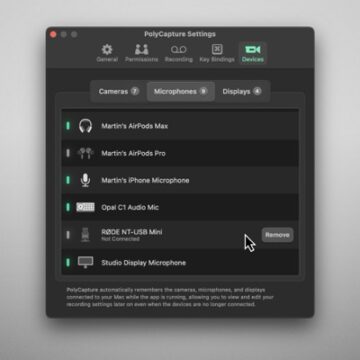Open the Permissions settings tab
The height and width of the screenshot is (360, 360).
(142, 53)
